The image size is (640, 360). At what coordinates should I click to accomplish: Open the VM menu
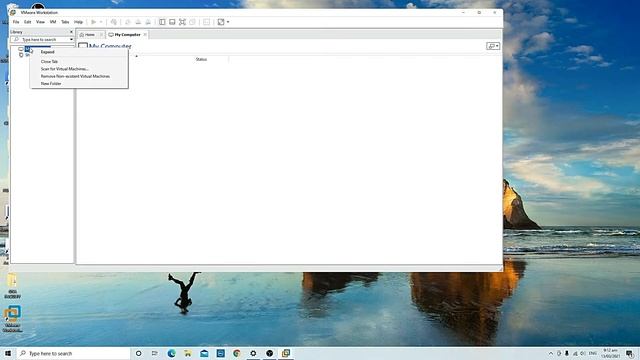click(x=53, y=22)
